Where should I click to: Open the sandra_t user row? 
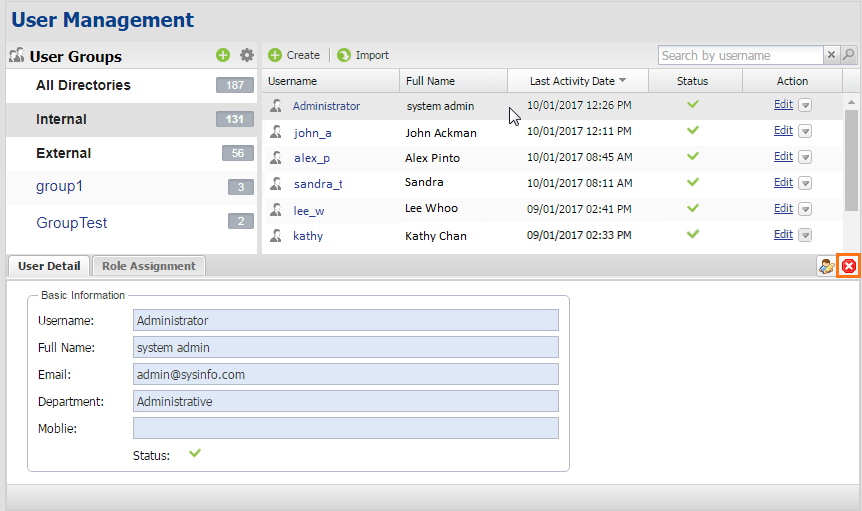point(318,183)
